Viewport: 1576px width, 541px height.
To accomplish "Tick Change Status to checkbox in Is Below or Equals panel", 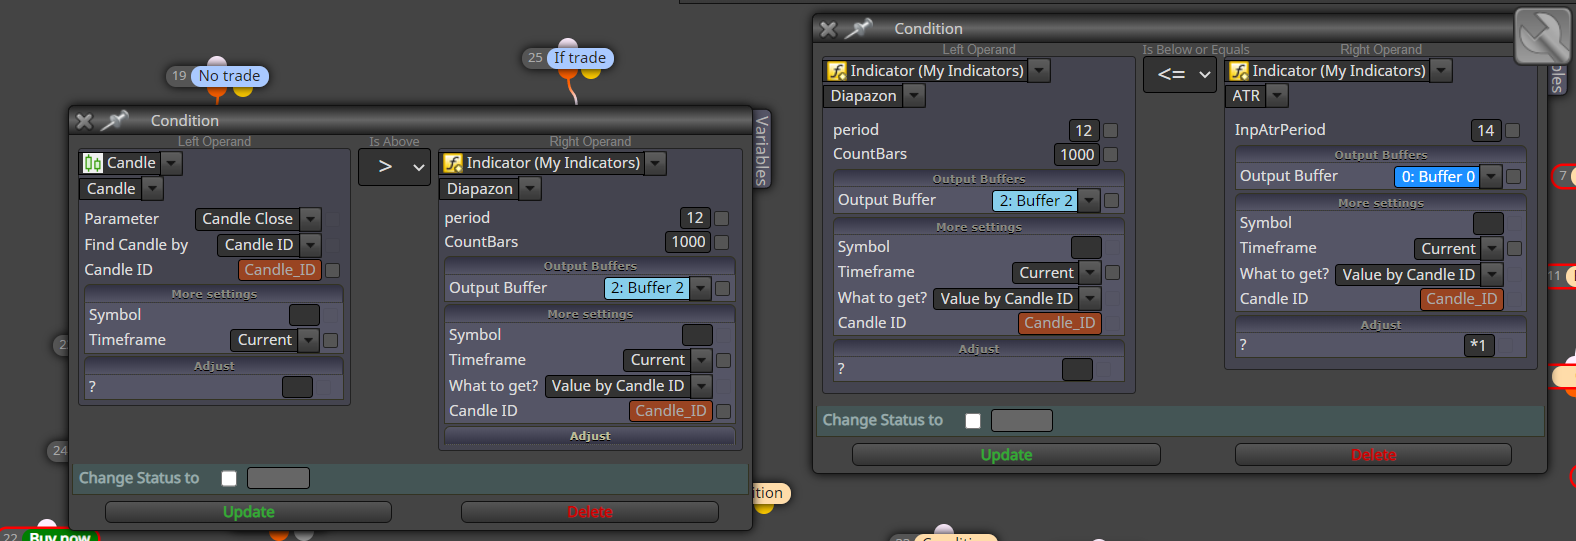I will (x=973, y=421).
